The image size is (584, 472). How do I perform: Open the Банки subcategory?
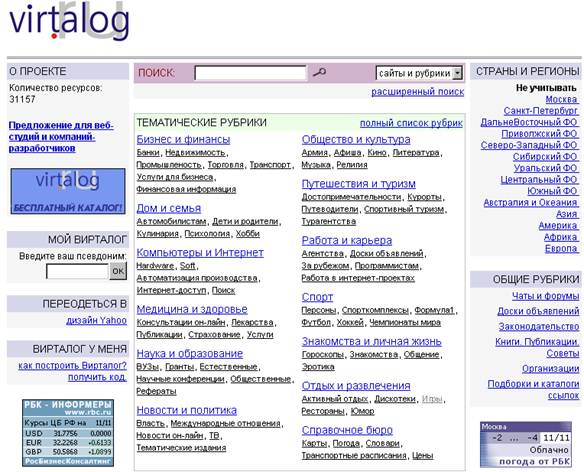pyautogui.click(x=148, y=153)
